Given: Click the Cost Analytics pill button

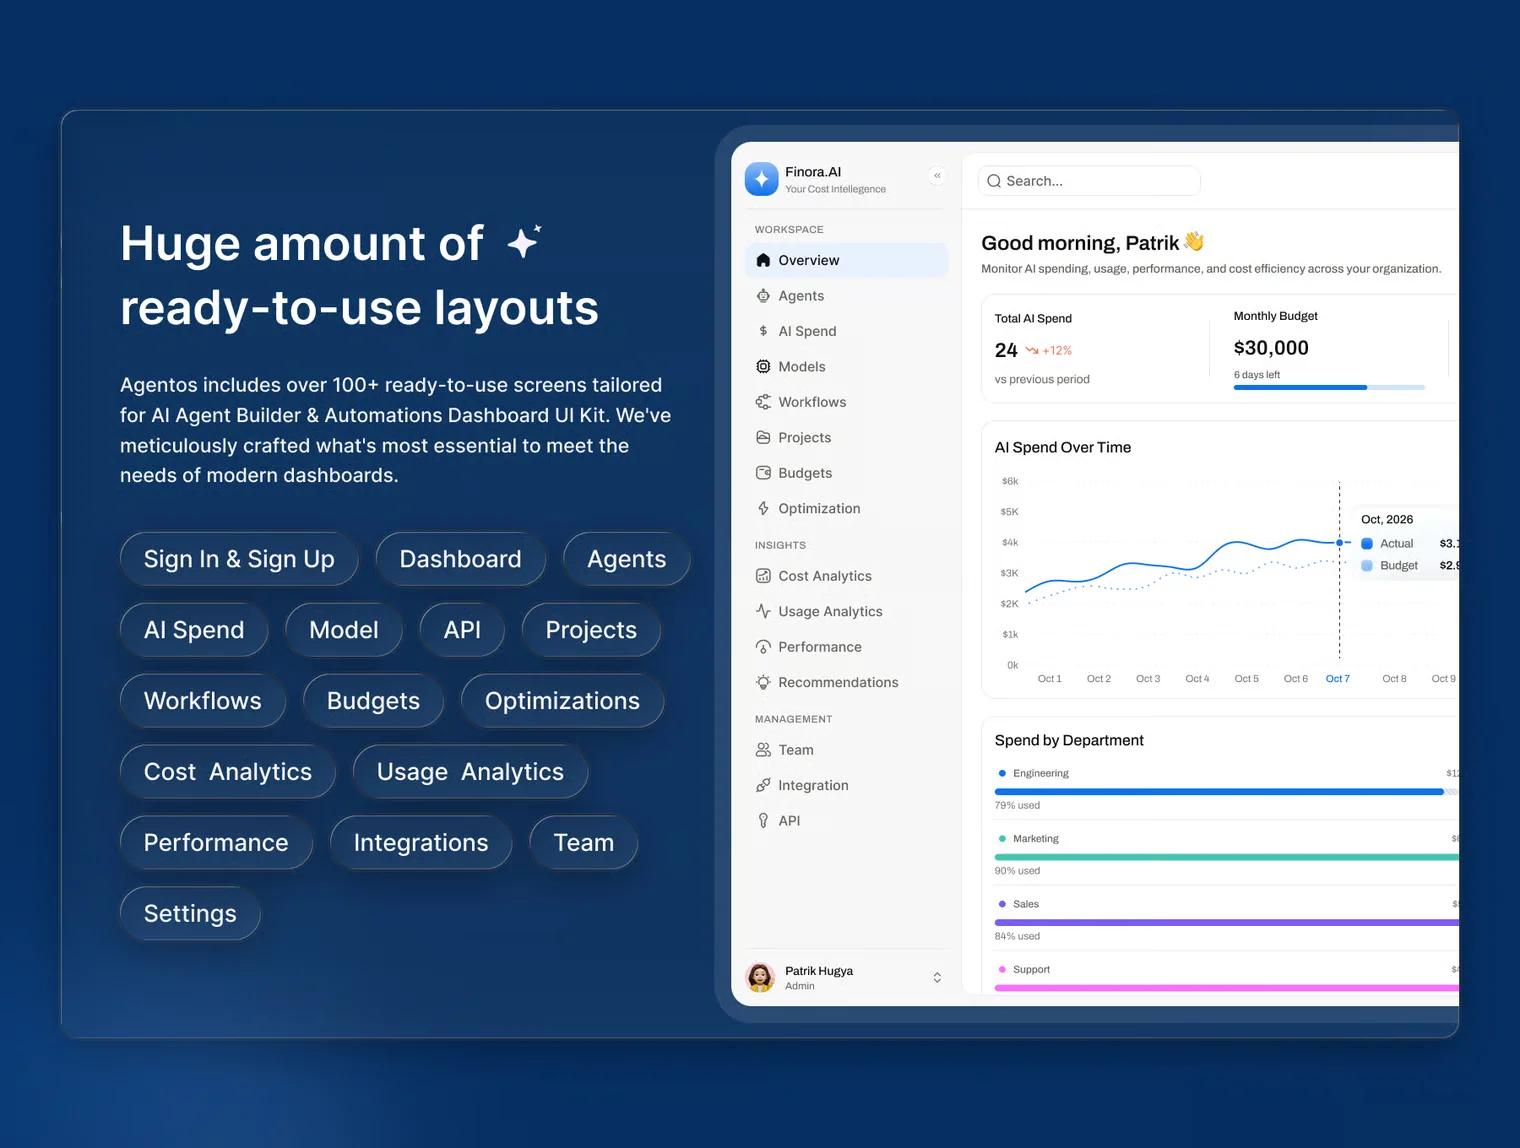Looking at the screenshot, I should point(228,772).
